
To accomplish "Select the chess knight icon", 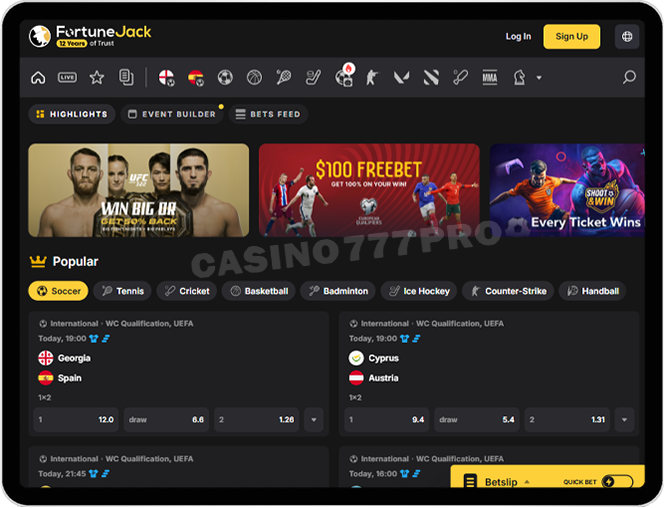I will pyautogui.click(x=519, y=77).
